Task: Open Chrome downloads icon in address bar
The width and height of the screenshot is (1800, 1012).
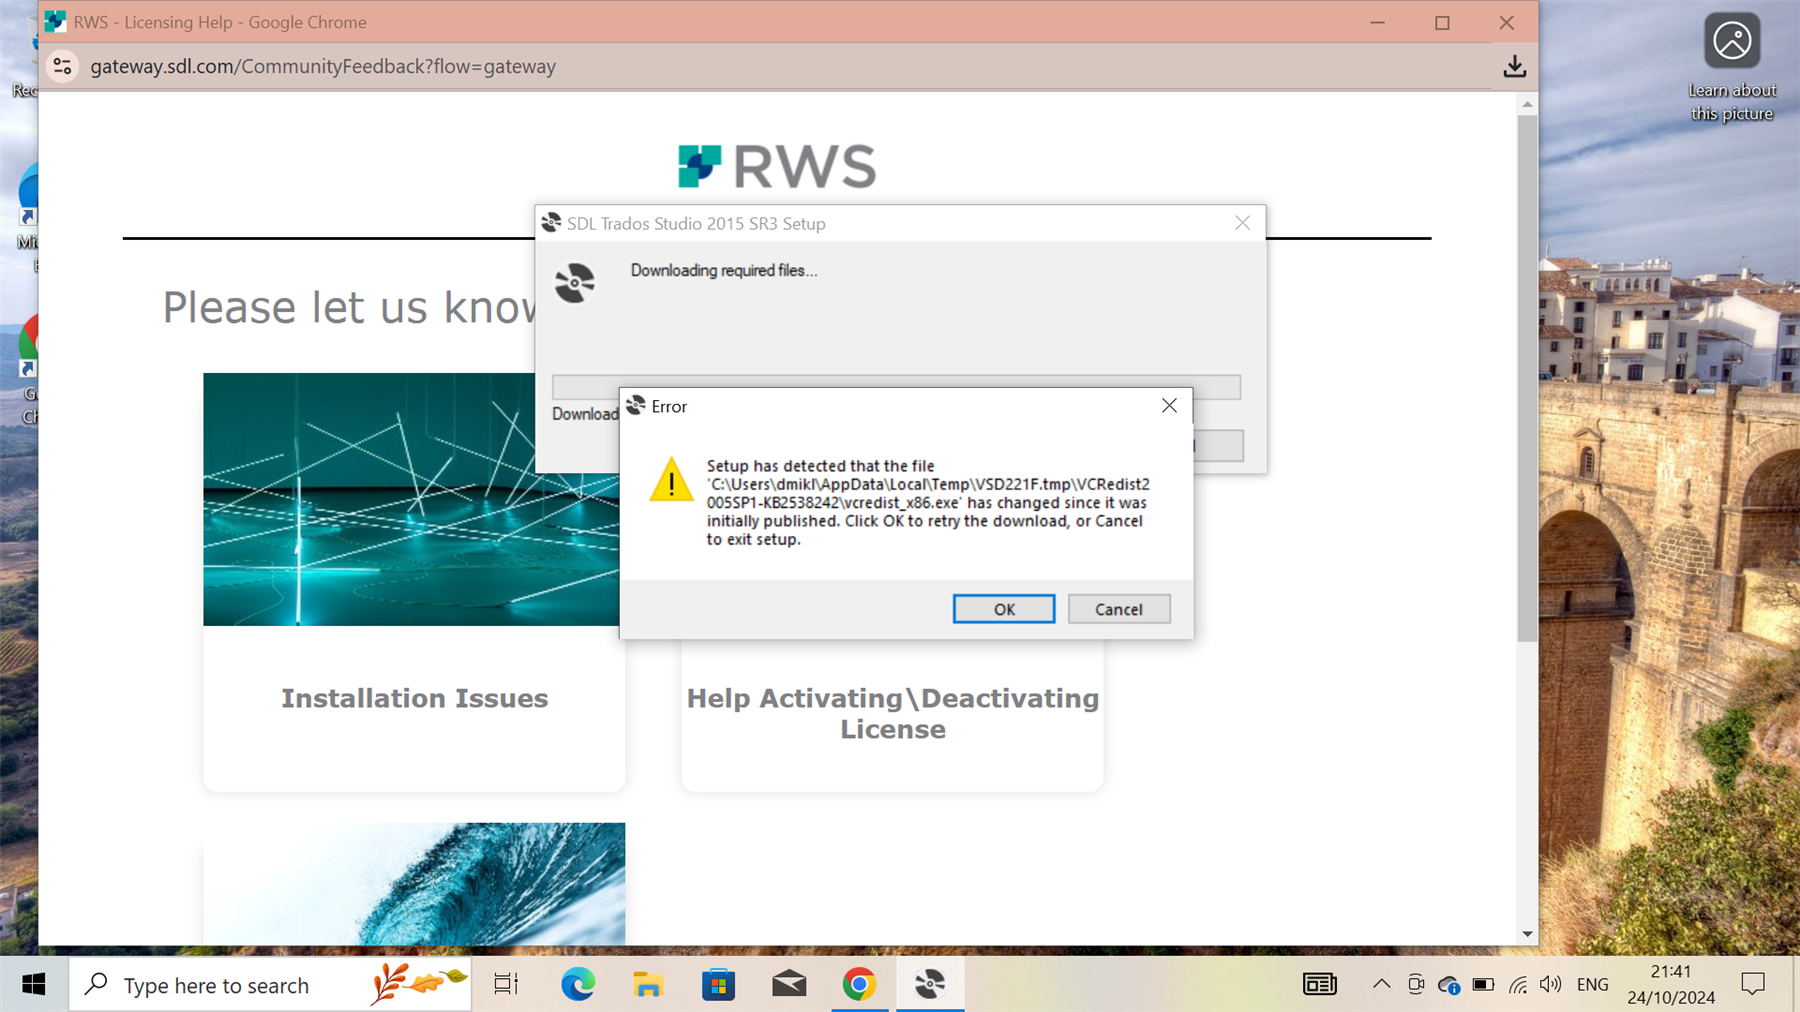Action: 1514,66
